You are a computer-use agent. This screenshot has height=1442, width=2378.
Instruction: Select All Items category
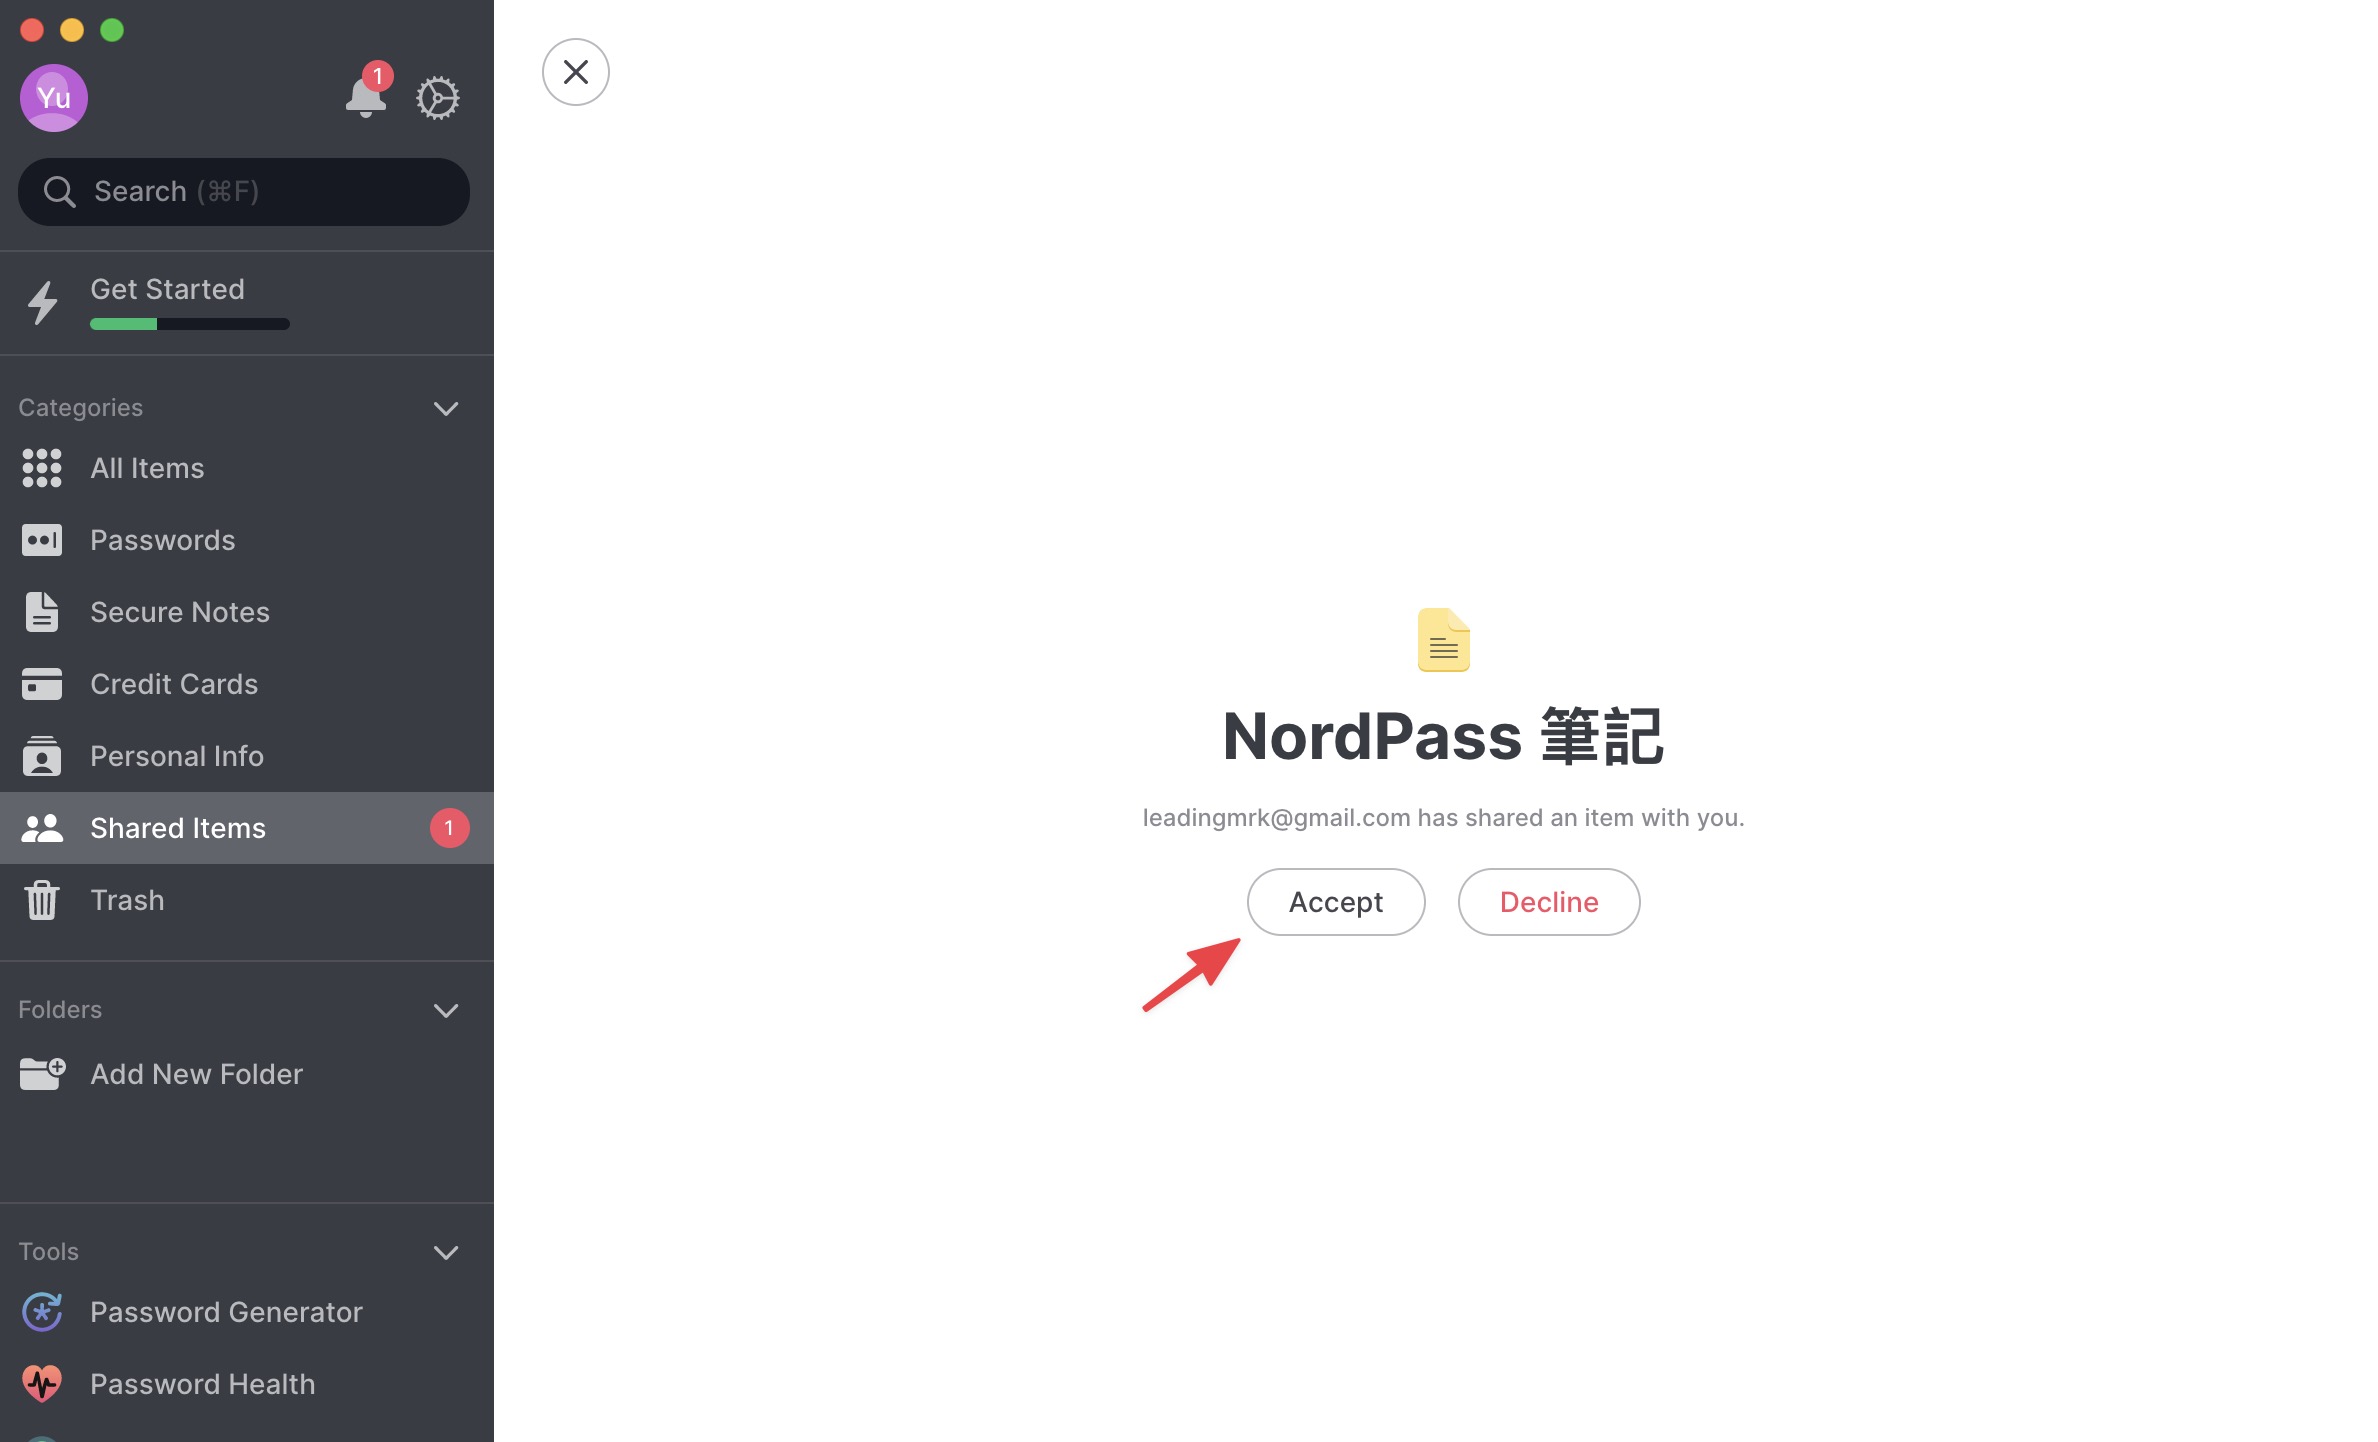[x=247, y=468]
